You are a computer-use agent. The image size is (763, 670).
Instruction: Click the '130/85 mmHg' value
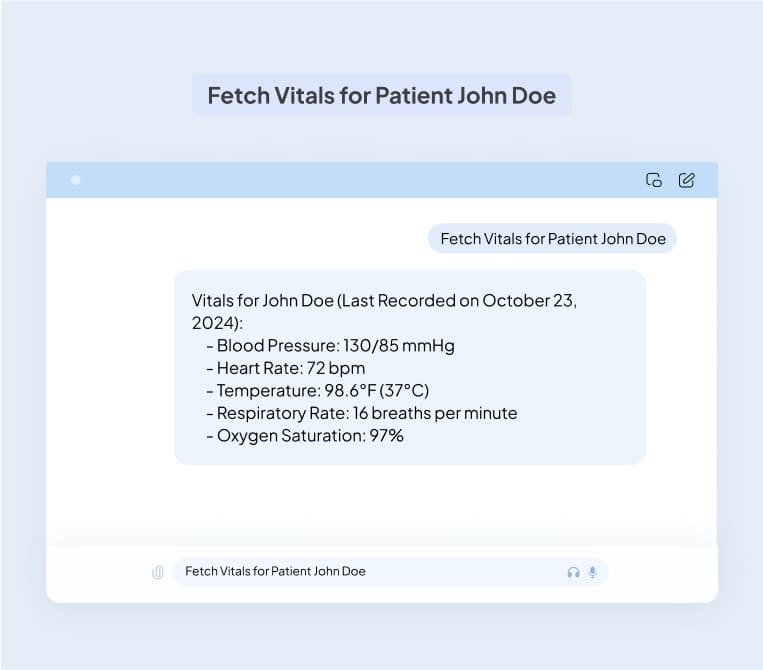[399, 346]
